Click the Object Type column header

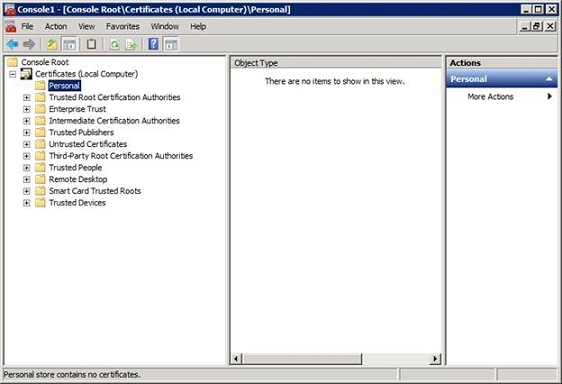pyautogui.click(x=336, y=63)
